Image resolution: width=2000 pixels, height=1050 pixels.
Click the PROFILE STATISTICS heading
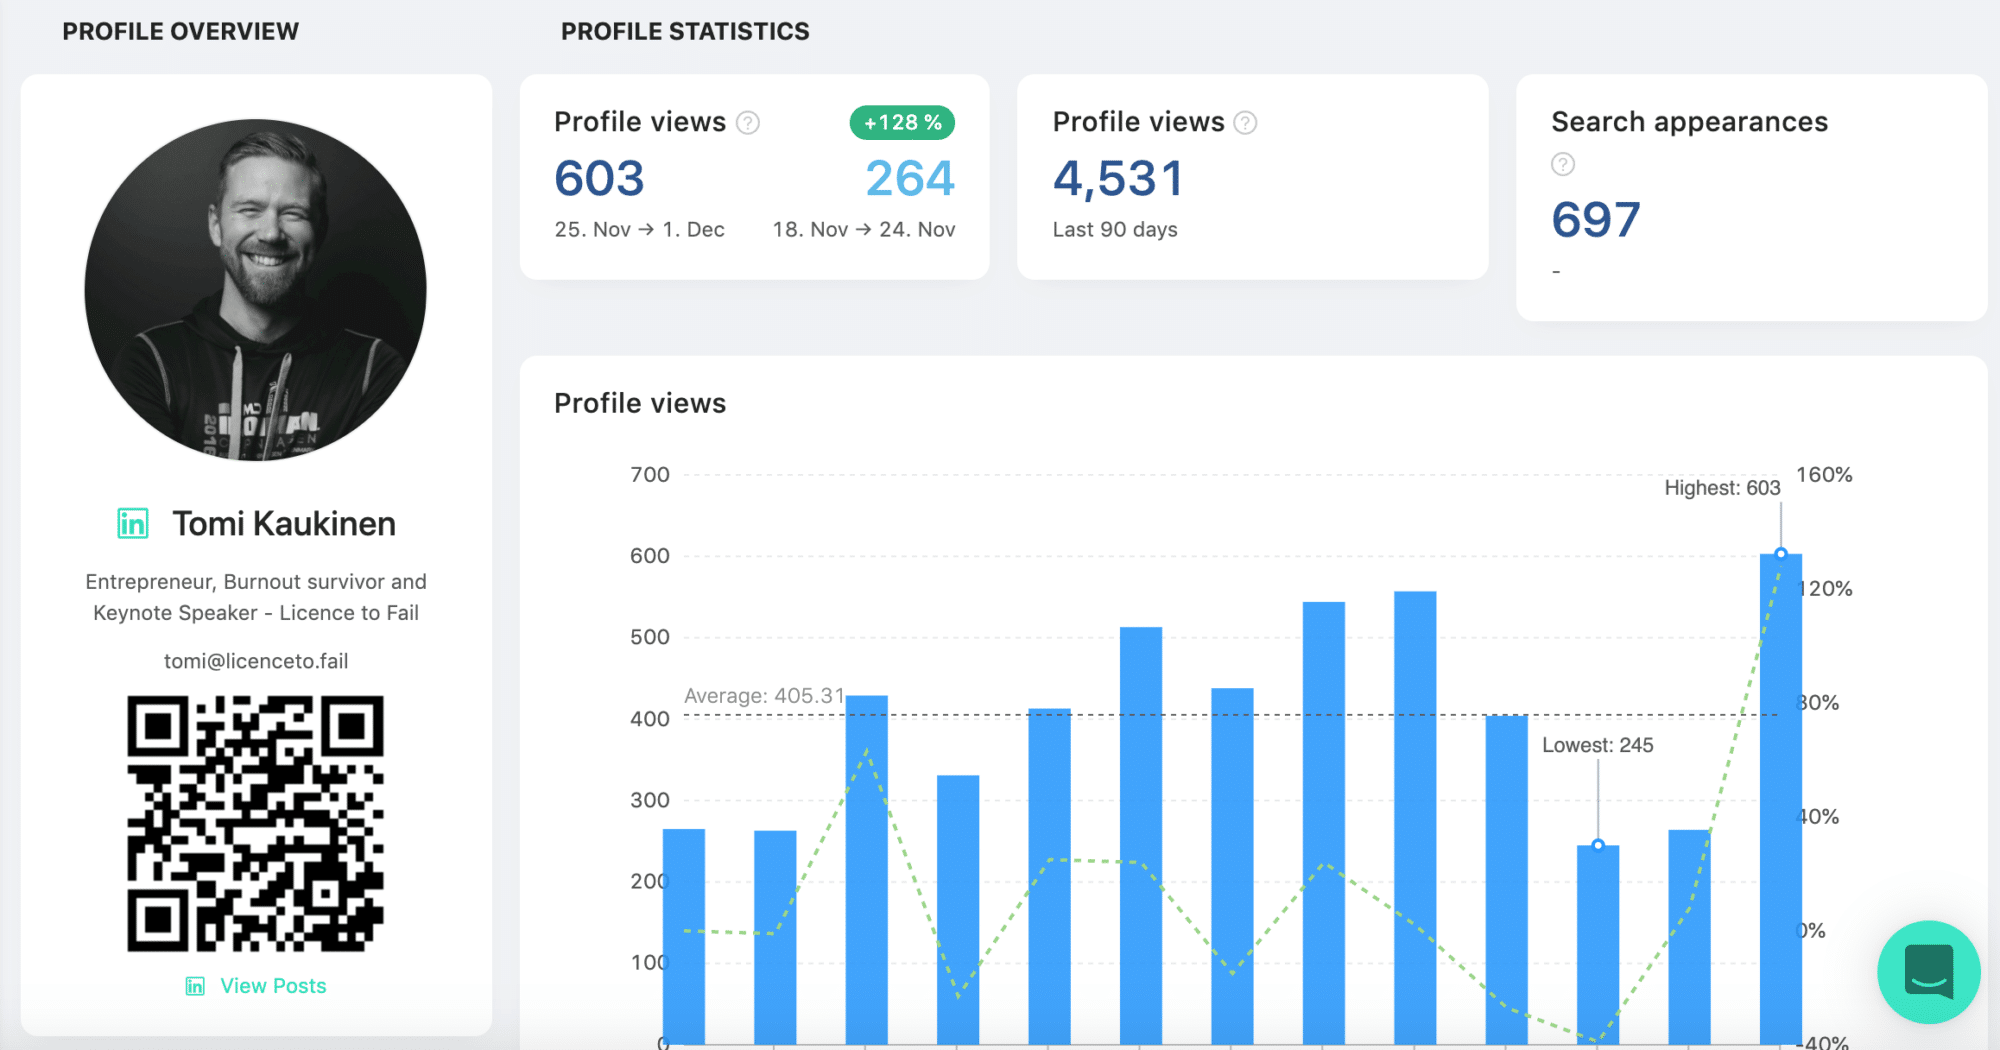[685, 31]
